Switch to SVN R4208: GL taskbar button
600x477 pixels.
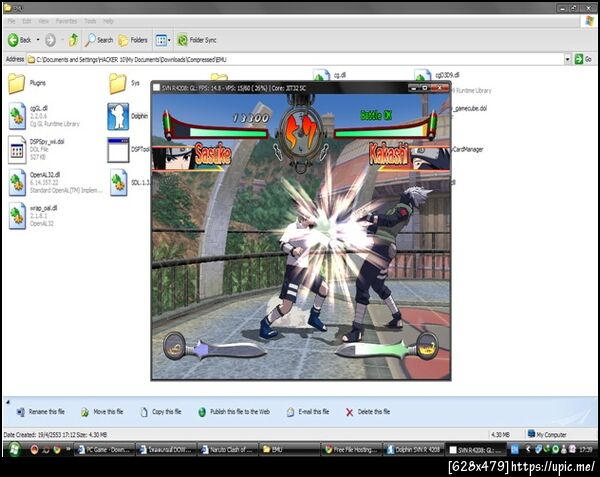pos(475,449)
